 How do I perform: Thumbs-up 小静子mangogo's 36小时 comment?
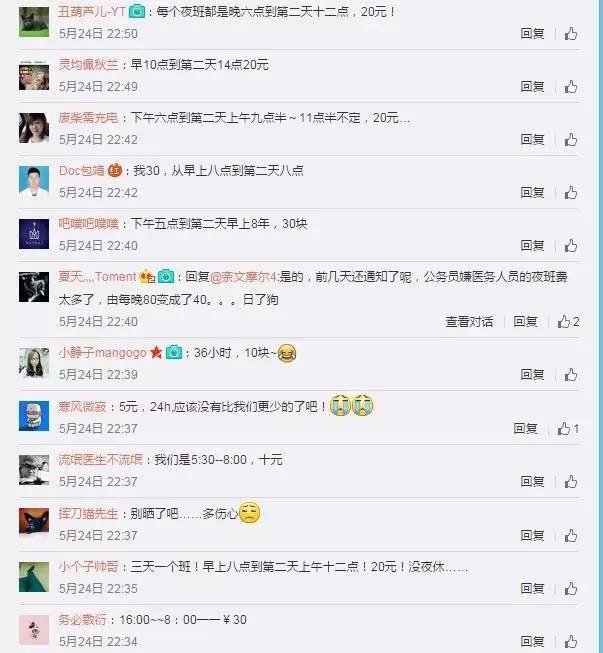point(571,375)
